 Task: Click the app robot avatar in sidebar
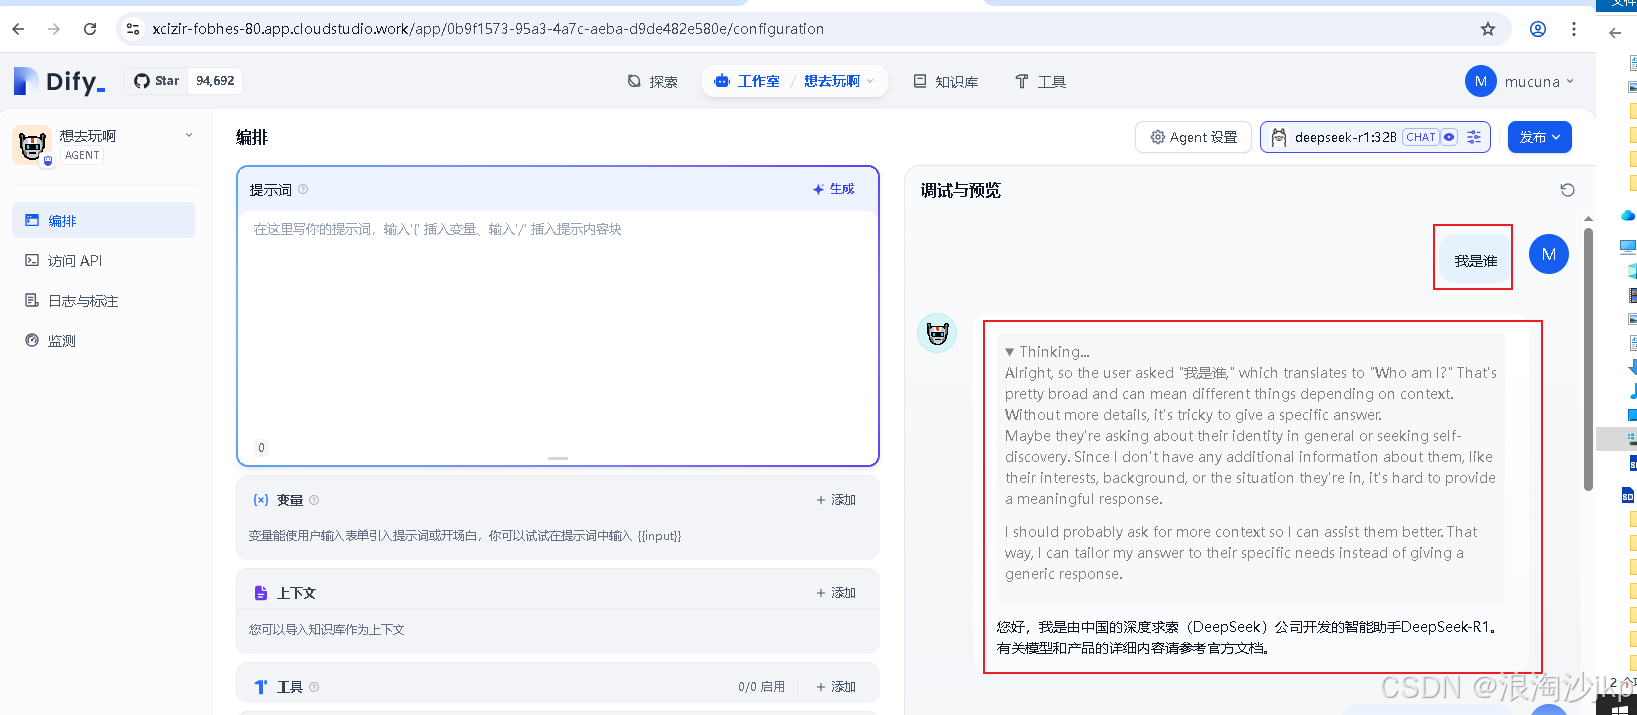(x=32, y=146)
